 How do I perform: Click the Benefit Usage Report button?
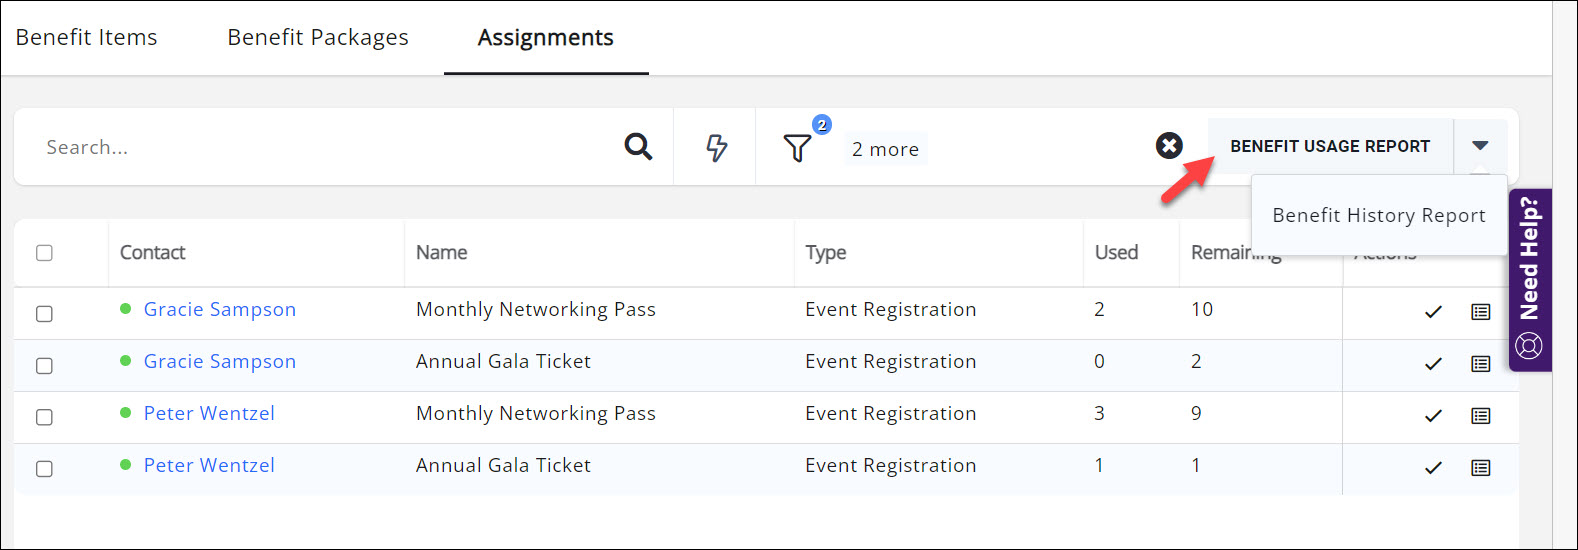tap(1329, 146)
